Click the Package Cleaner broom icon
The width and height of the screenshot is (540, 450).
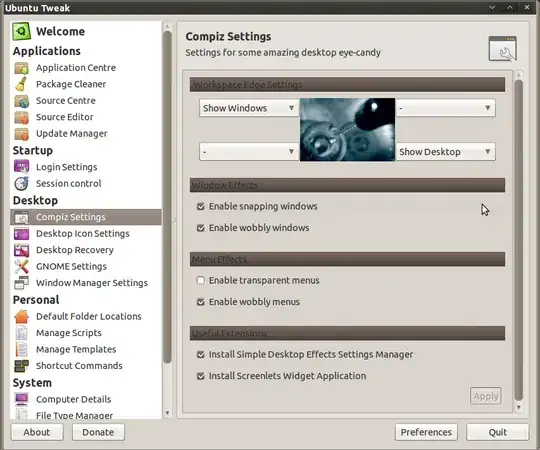21,84
